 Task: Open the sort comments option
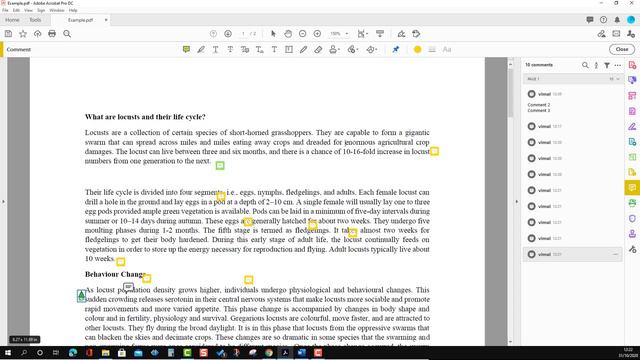[x=596, y=65]
